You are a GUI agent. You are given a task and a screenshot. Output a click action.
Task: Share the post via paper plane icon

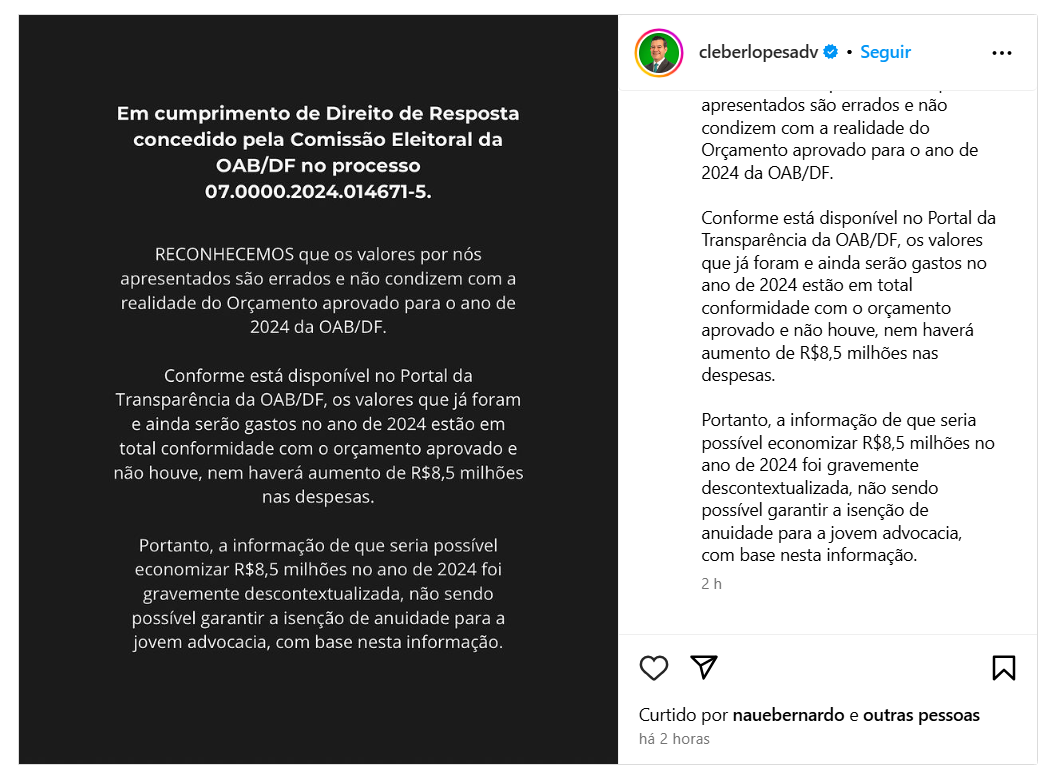point(705,667)
